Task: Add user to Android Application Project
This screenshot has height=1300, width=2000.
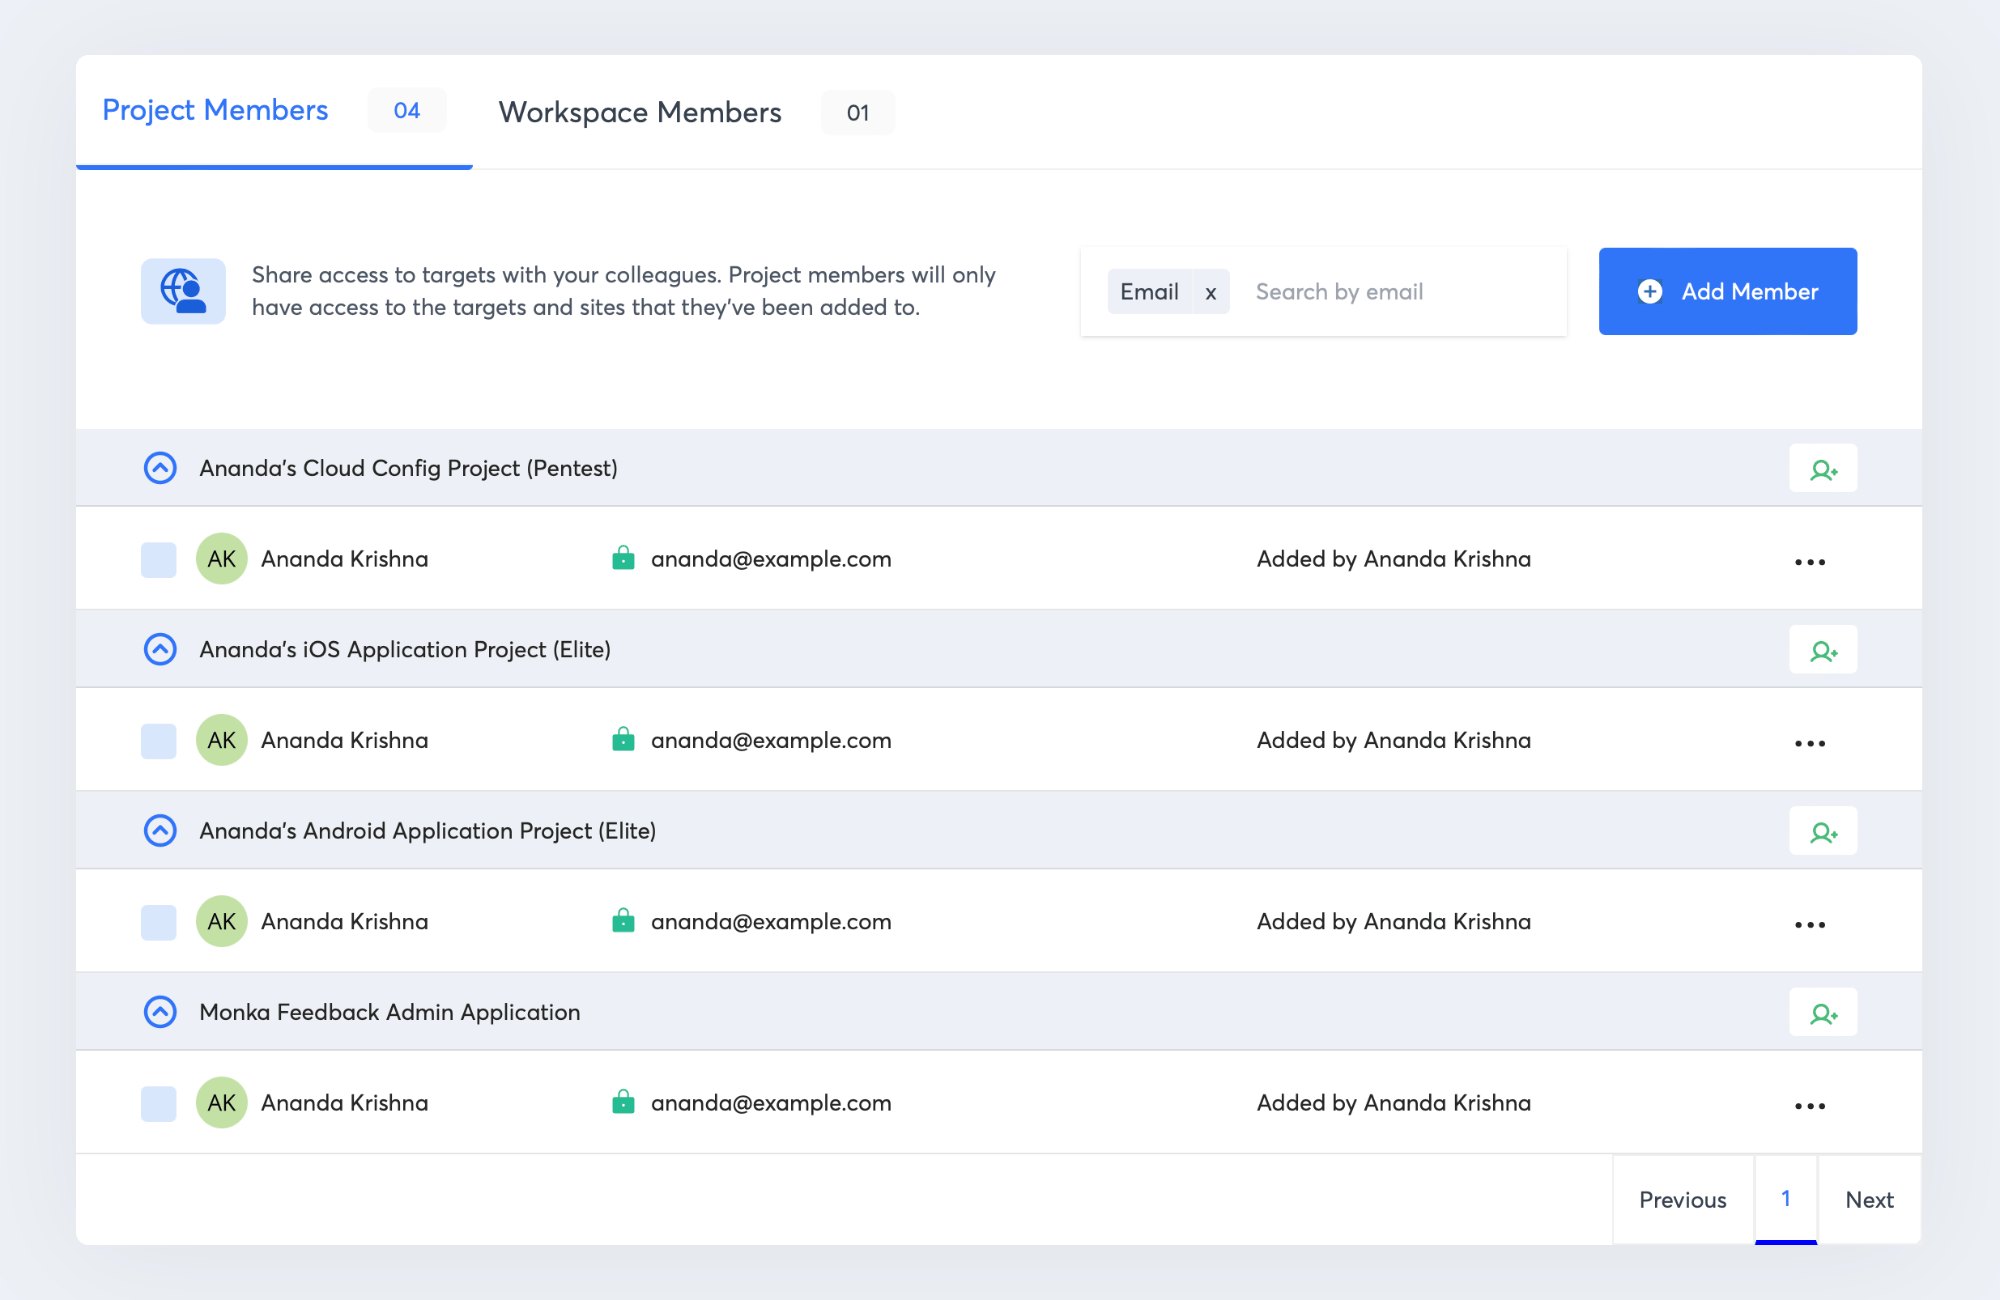Action: [x=1823, y=831]
